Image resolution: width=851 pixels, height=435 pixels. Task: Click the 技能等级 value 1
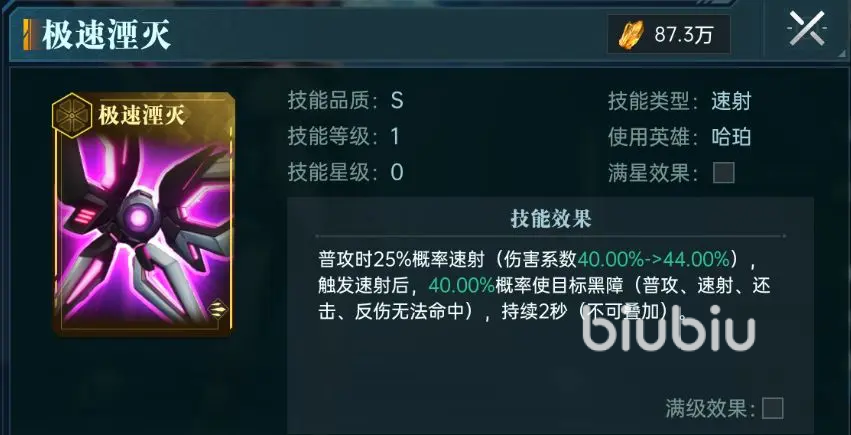click(395, 137)
